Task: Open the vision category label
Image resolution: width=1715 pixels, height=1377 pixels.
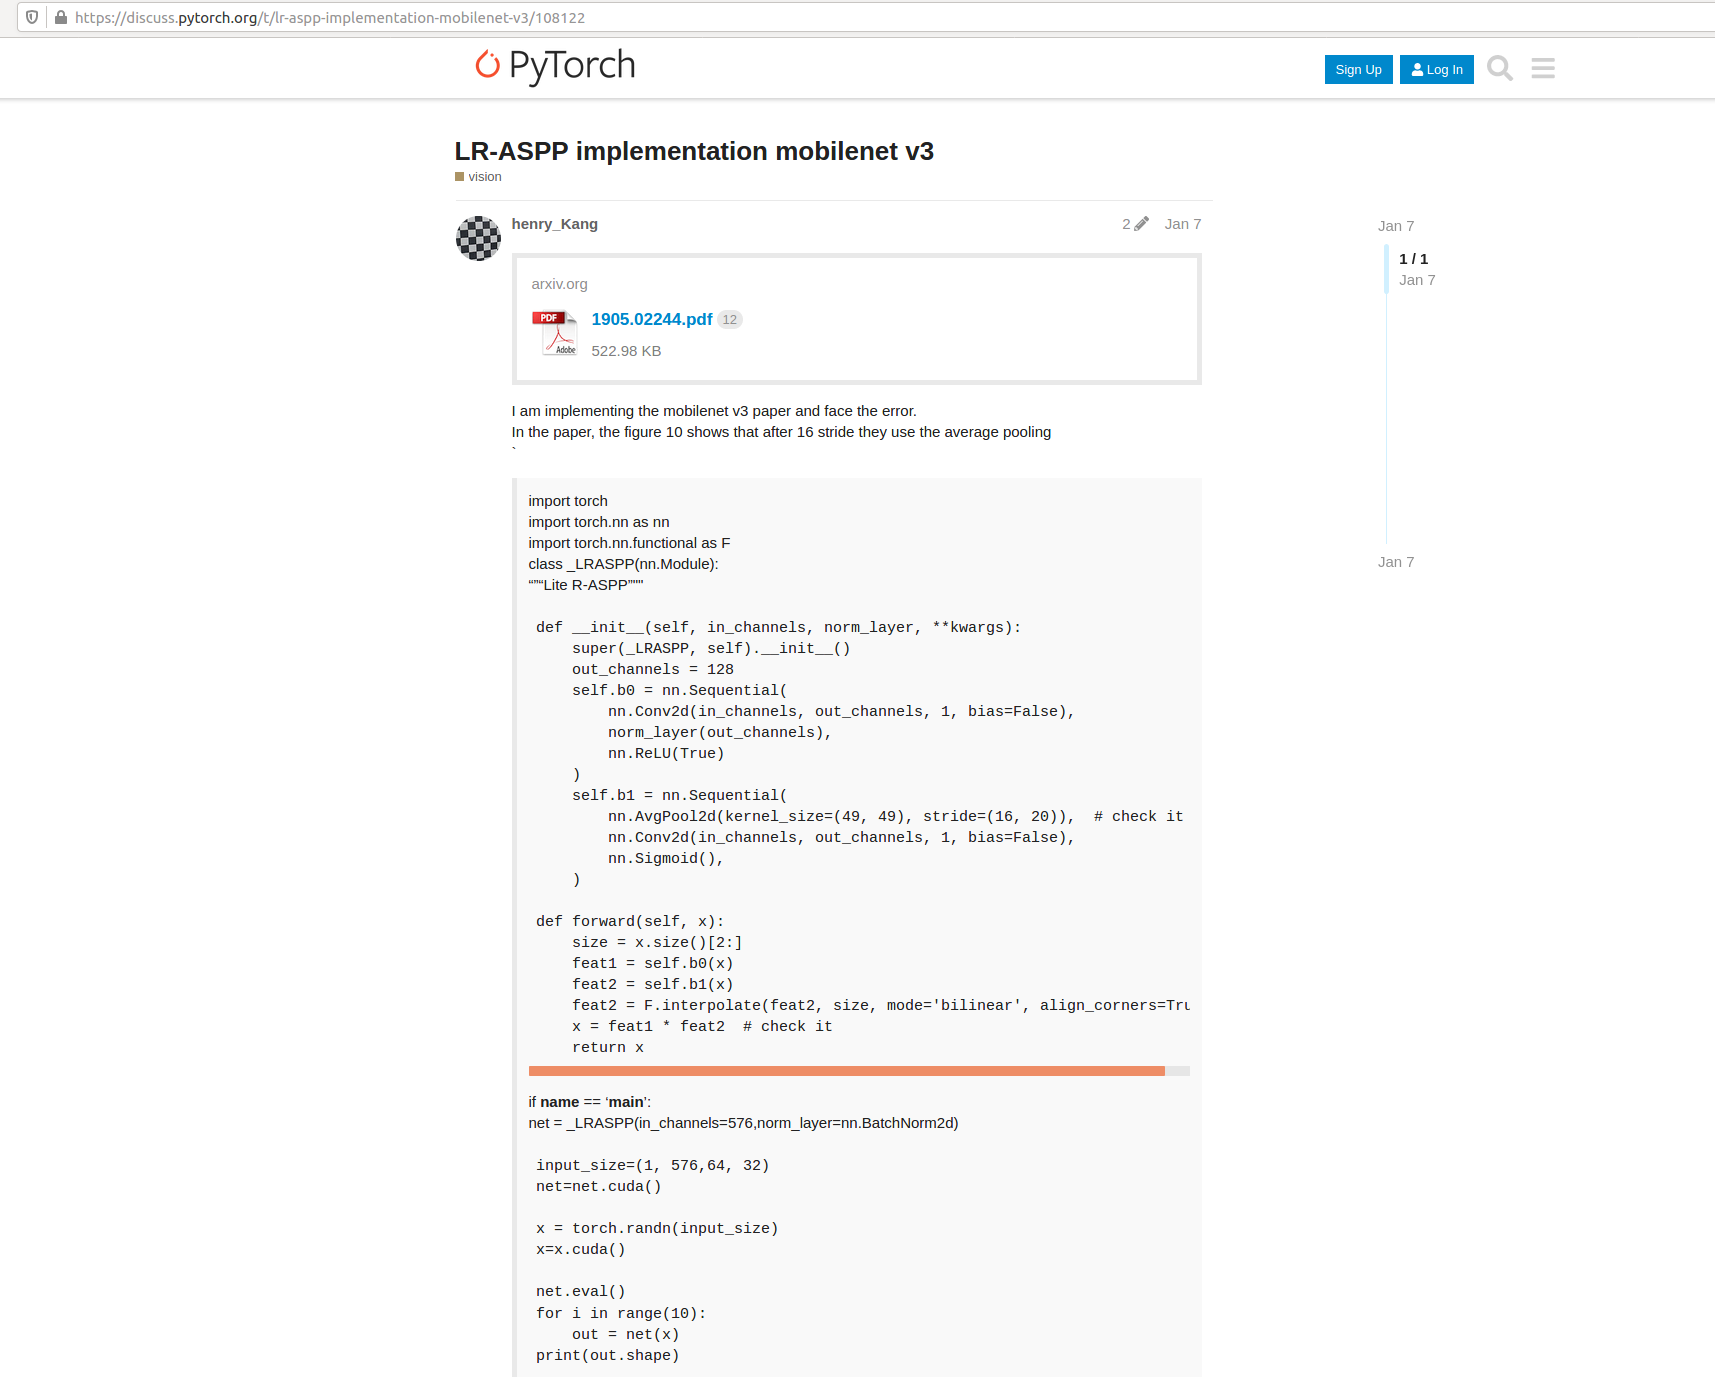Action: click(x=484, y=176)
